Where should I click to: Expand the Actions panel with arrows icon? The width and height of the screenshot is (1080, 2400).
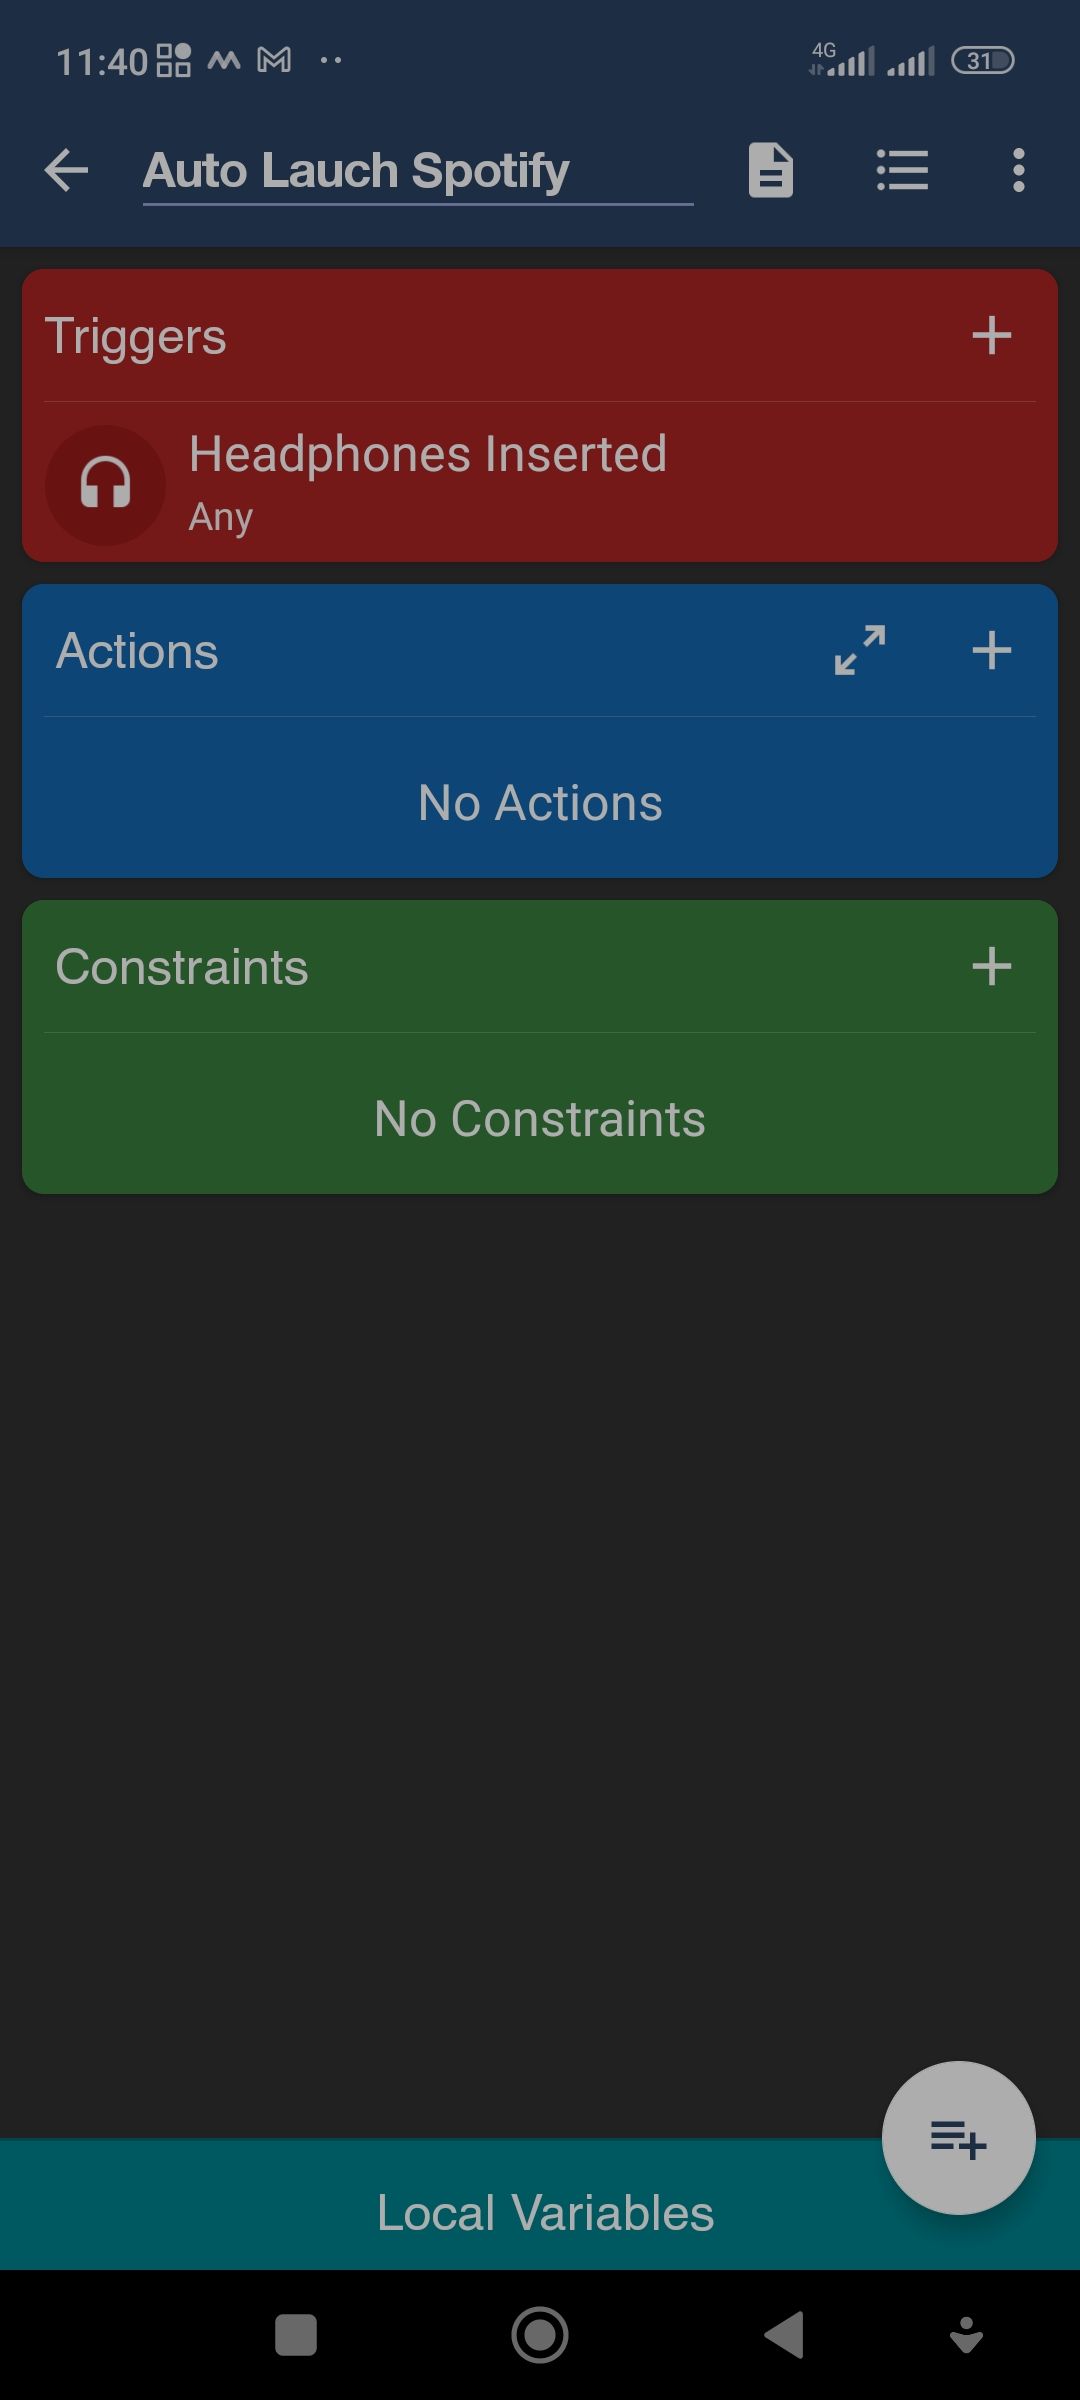tap(860, 651)
